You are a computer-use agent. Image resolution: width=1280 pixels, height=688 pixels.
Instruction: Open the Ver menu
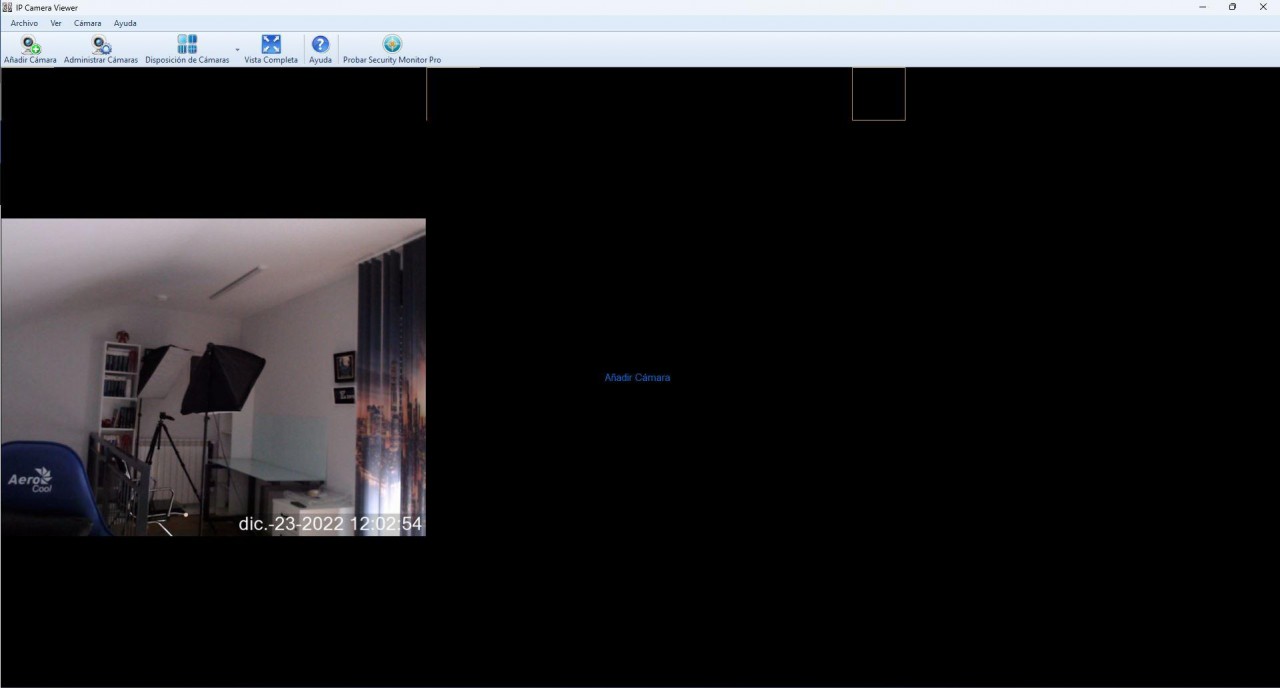coord(56,23)
